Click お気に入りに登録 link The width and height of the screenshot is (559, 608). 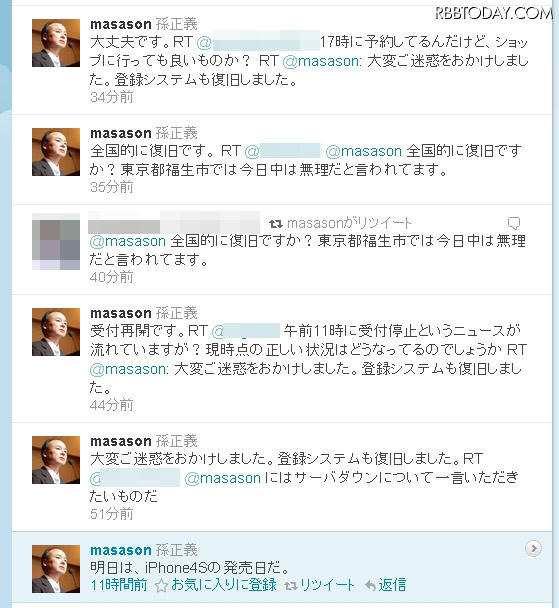point(224,585)
